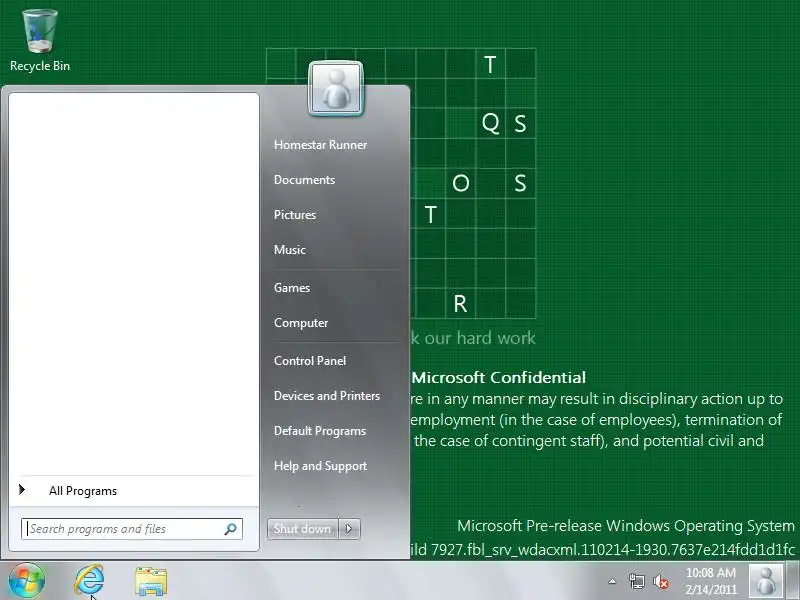Viewport: 800px width, 600px height.
Task: Open the Recycle Bin desktop icon
Action: coord(40,41)
